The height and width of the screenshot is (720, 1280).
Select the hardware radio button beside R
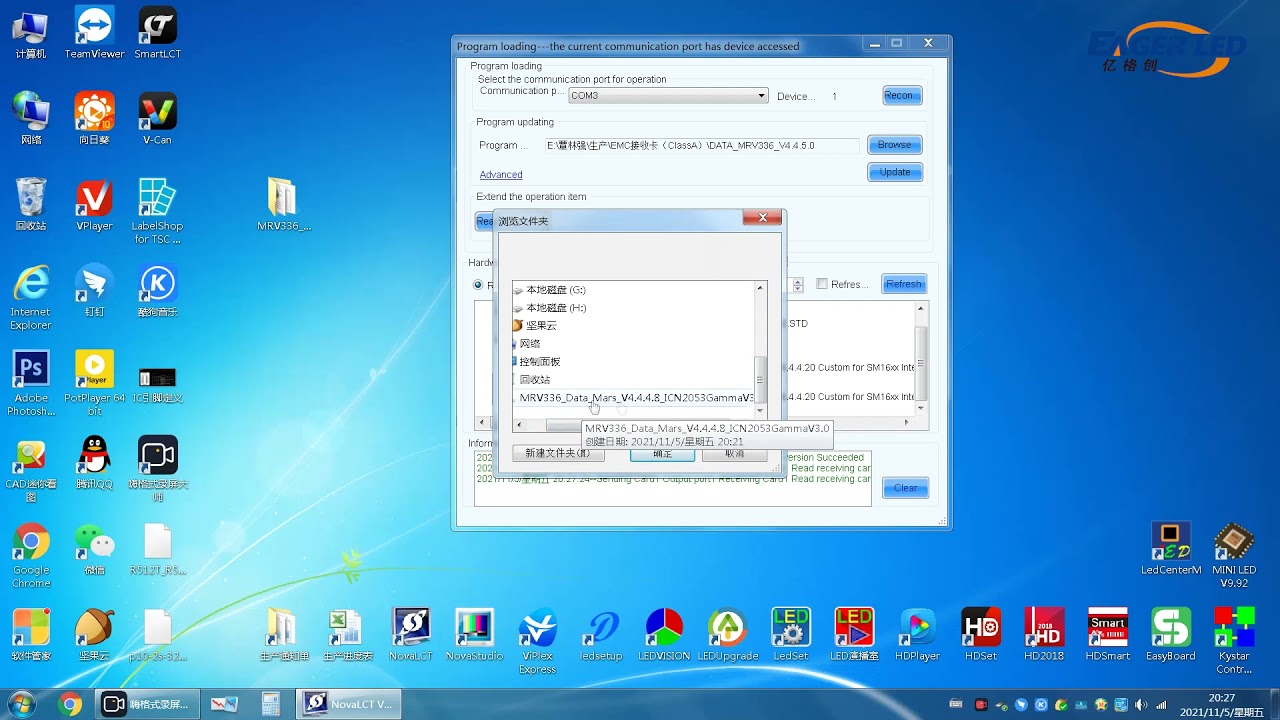coord(479,285)
